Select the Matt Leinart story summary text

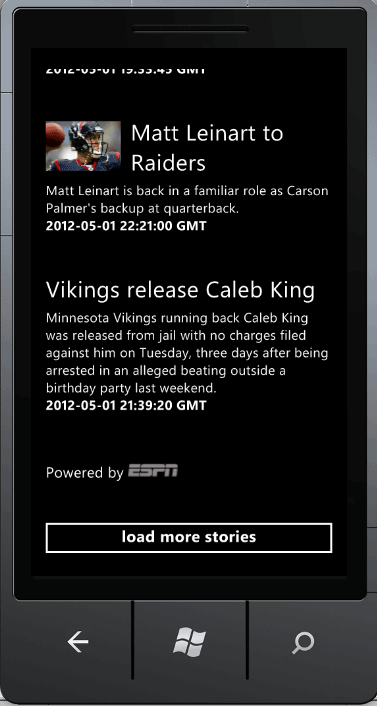[187, 199]
